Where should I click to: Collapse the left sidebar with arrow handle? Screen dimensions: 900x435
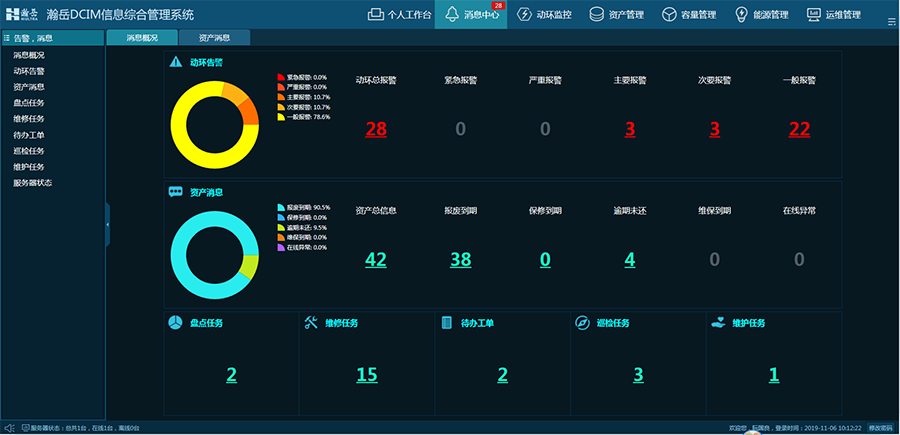click(106, 227)
